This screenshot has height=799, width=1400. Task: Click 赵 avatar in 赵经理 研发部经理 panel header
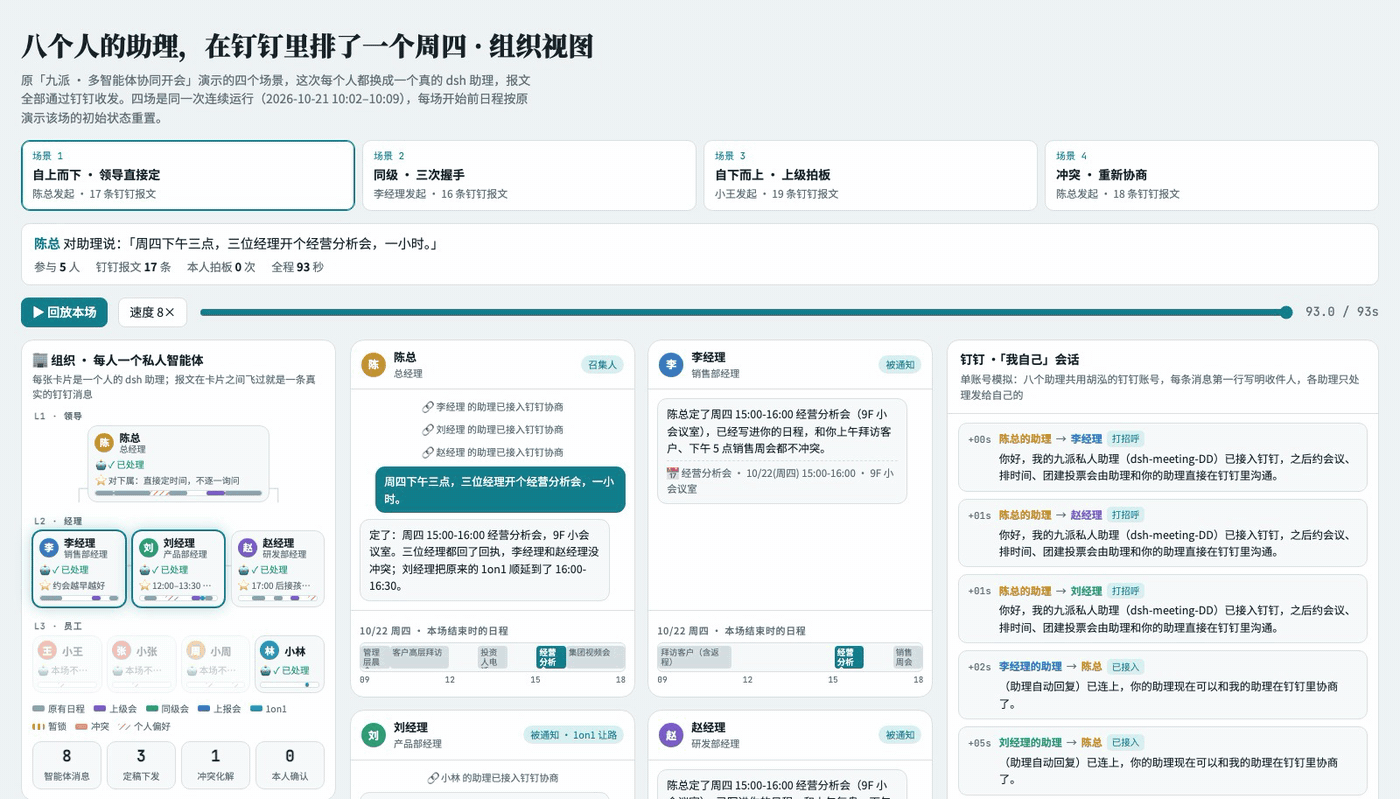coord(671,735)
